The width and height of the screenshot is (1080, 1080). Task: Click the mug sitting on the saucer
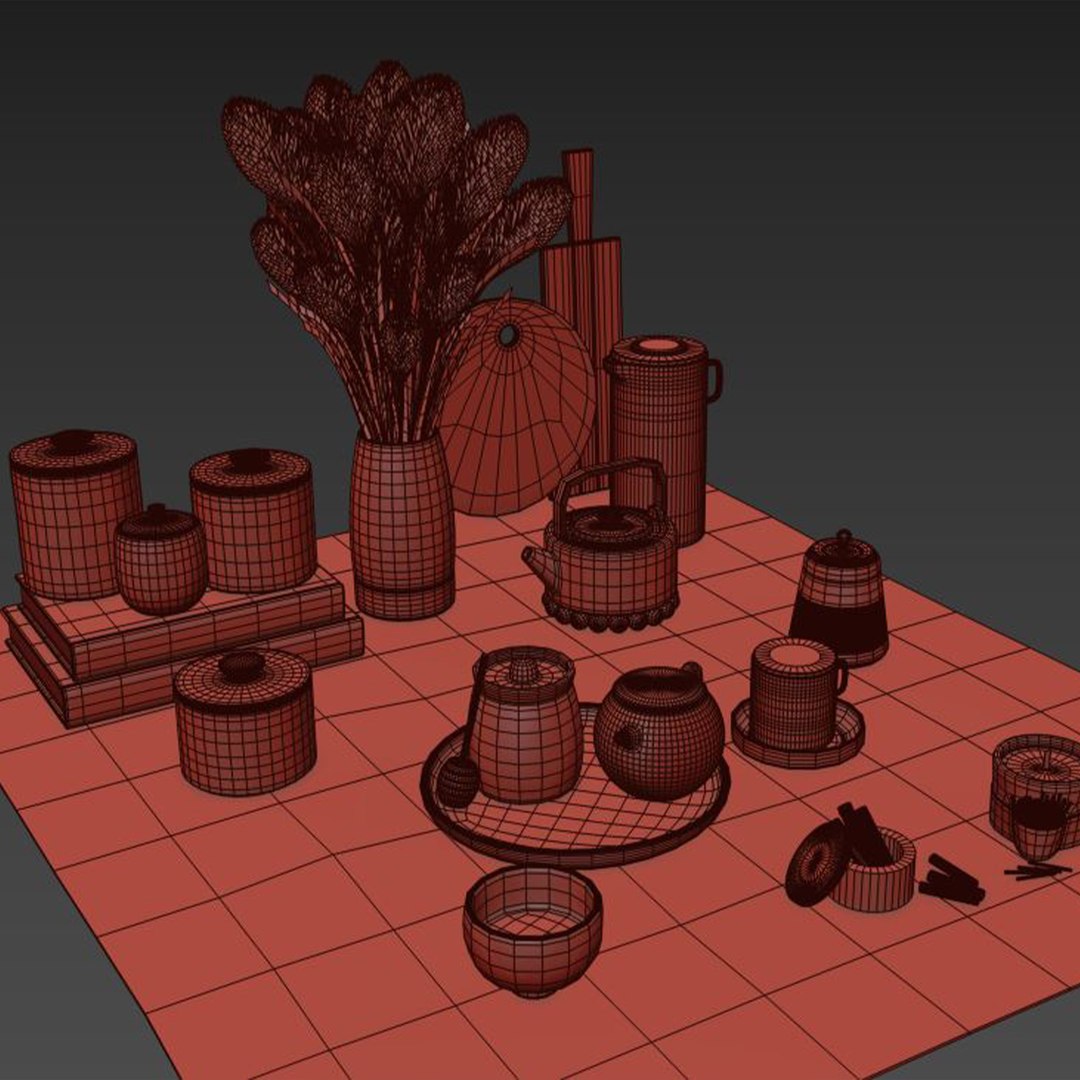pyautogui.click(x=798, y=694)
